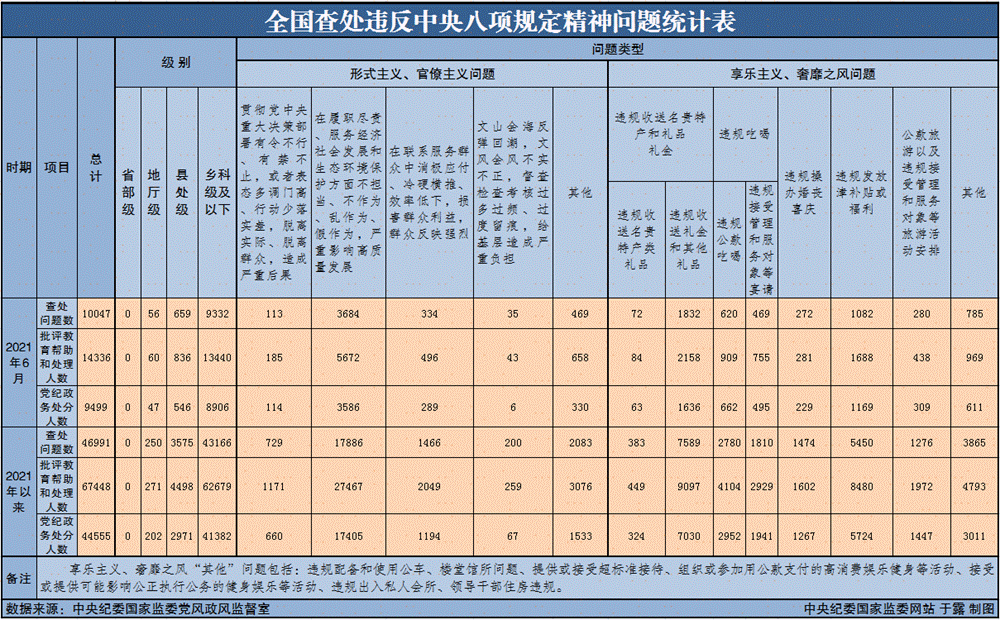The height and width of the screenshot is (620, 1000).
Task: Click the 违规收送礼金和其他礼品 header
Action: click(x=689, y=240)
